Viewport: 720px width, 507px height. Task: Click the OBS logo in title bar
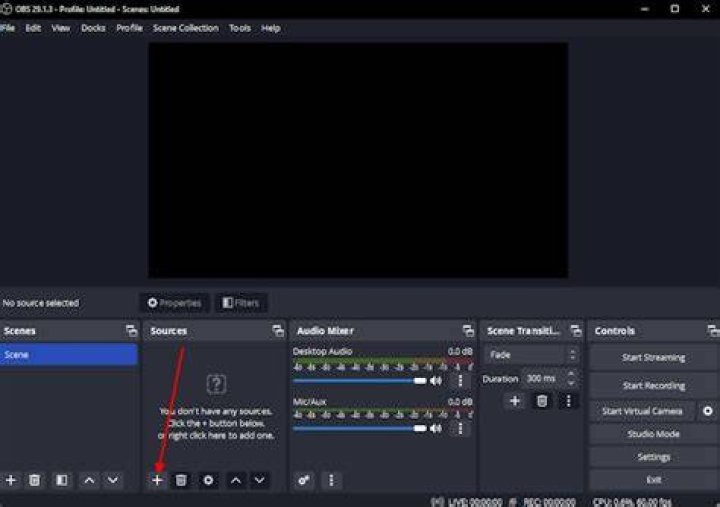tap(6, 9)
